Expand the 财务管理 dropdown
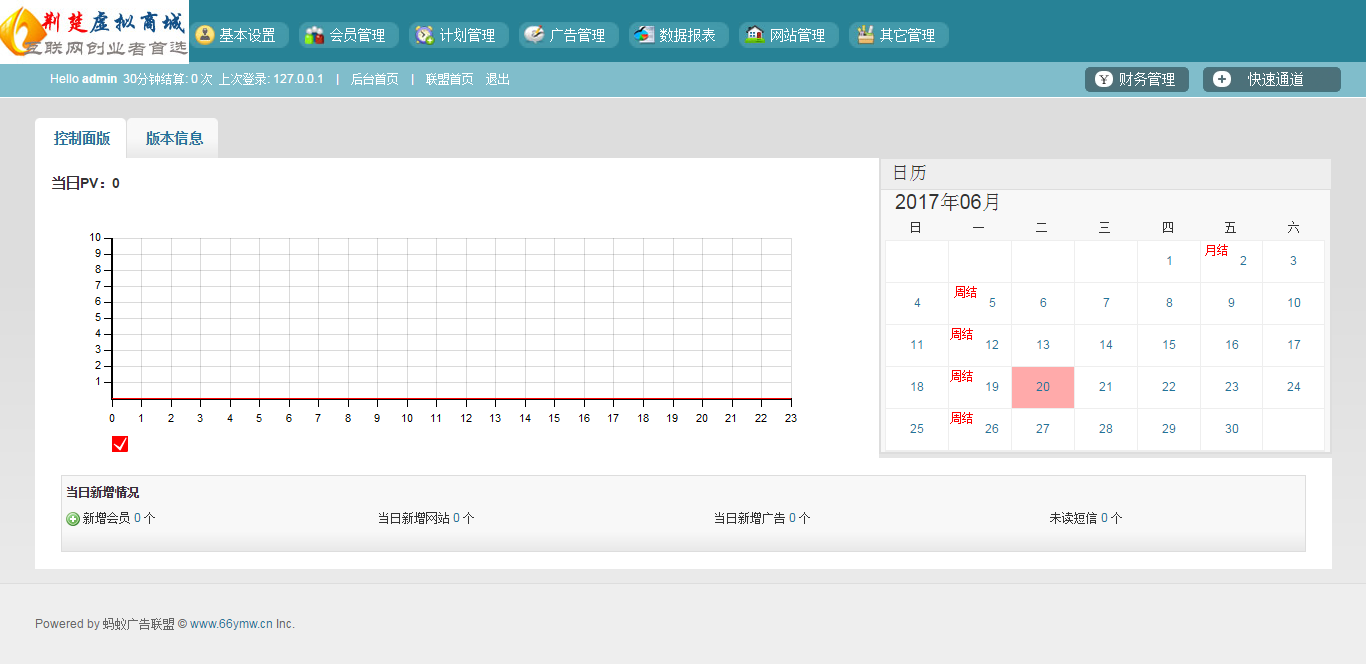The height and width of the screenshot is (664, 1366). click(x=1137, y=79)
